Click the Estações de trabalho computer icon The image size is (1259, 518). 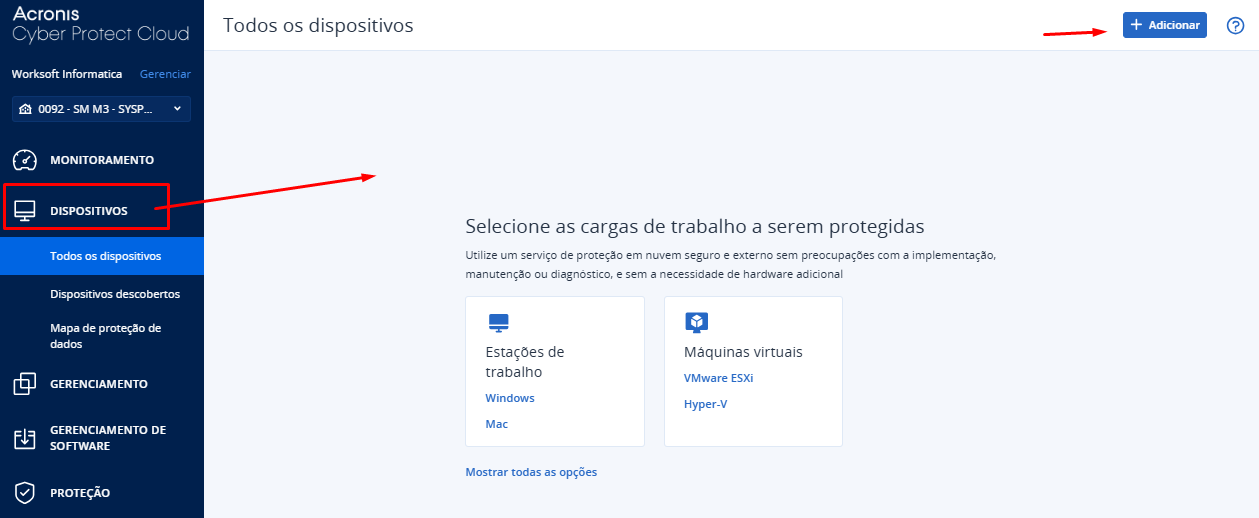pos(498,322)
